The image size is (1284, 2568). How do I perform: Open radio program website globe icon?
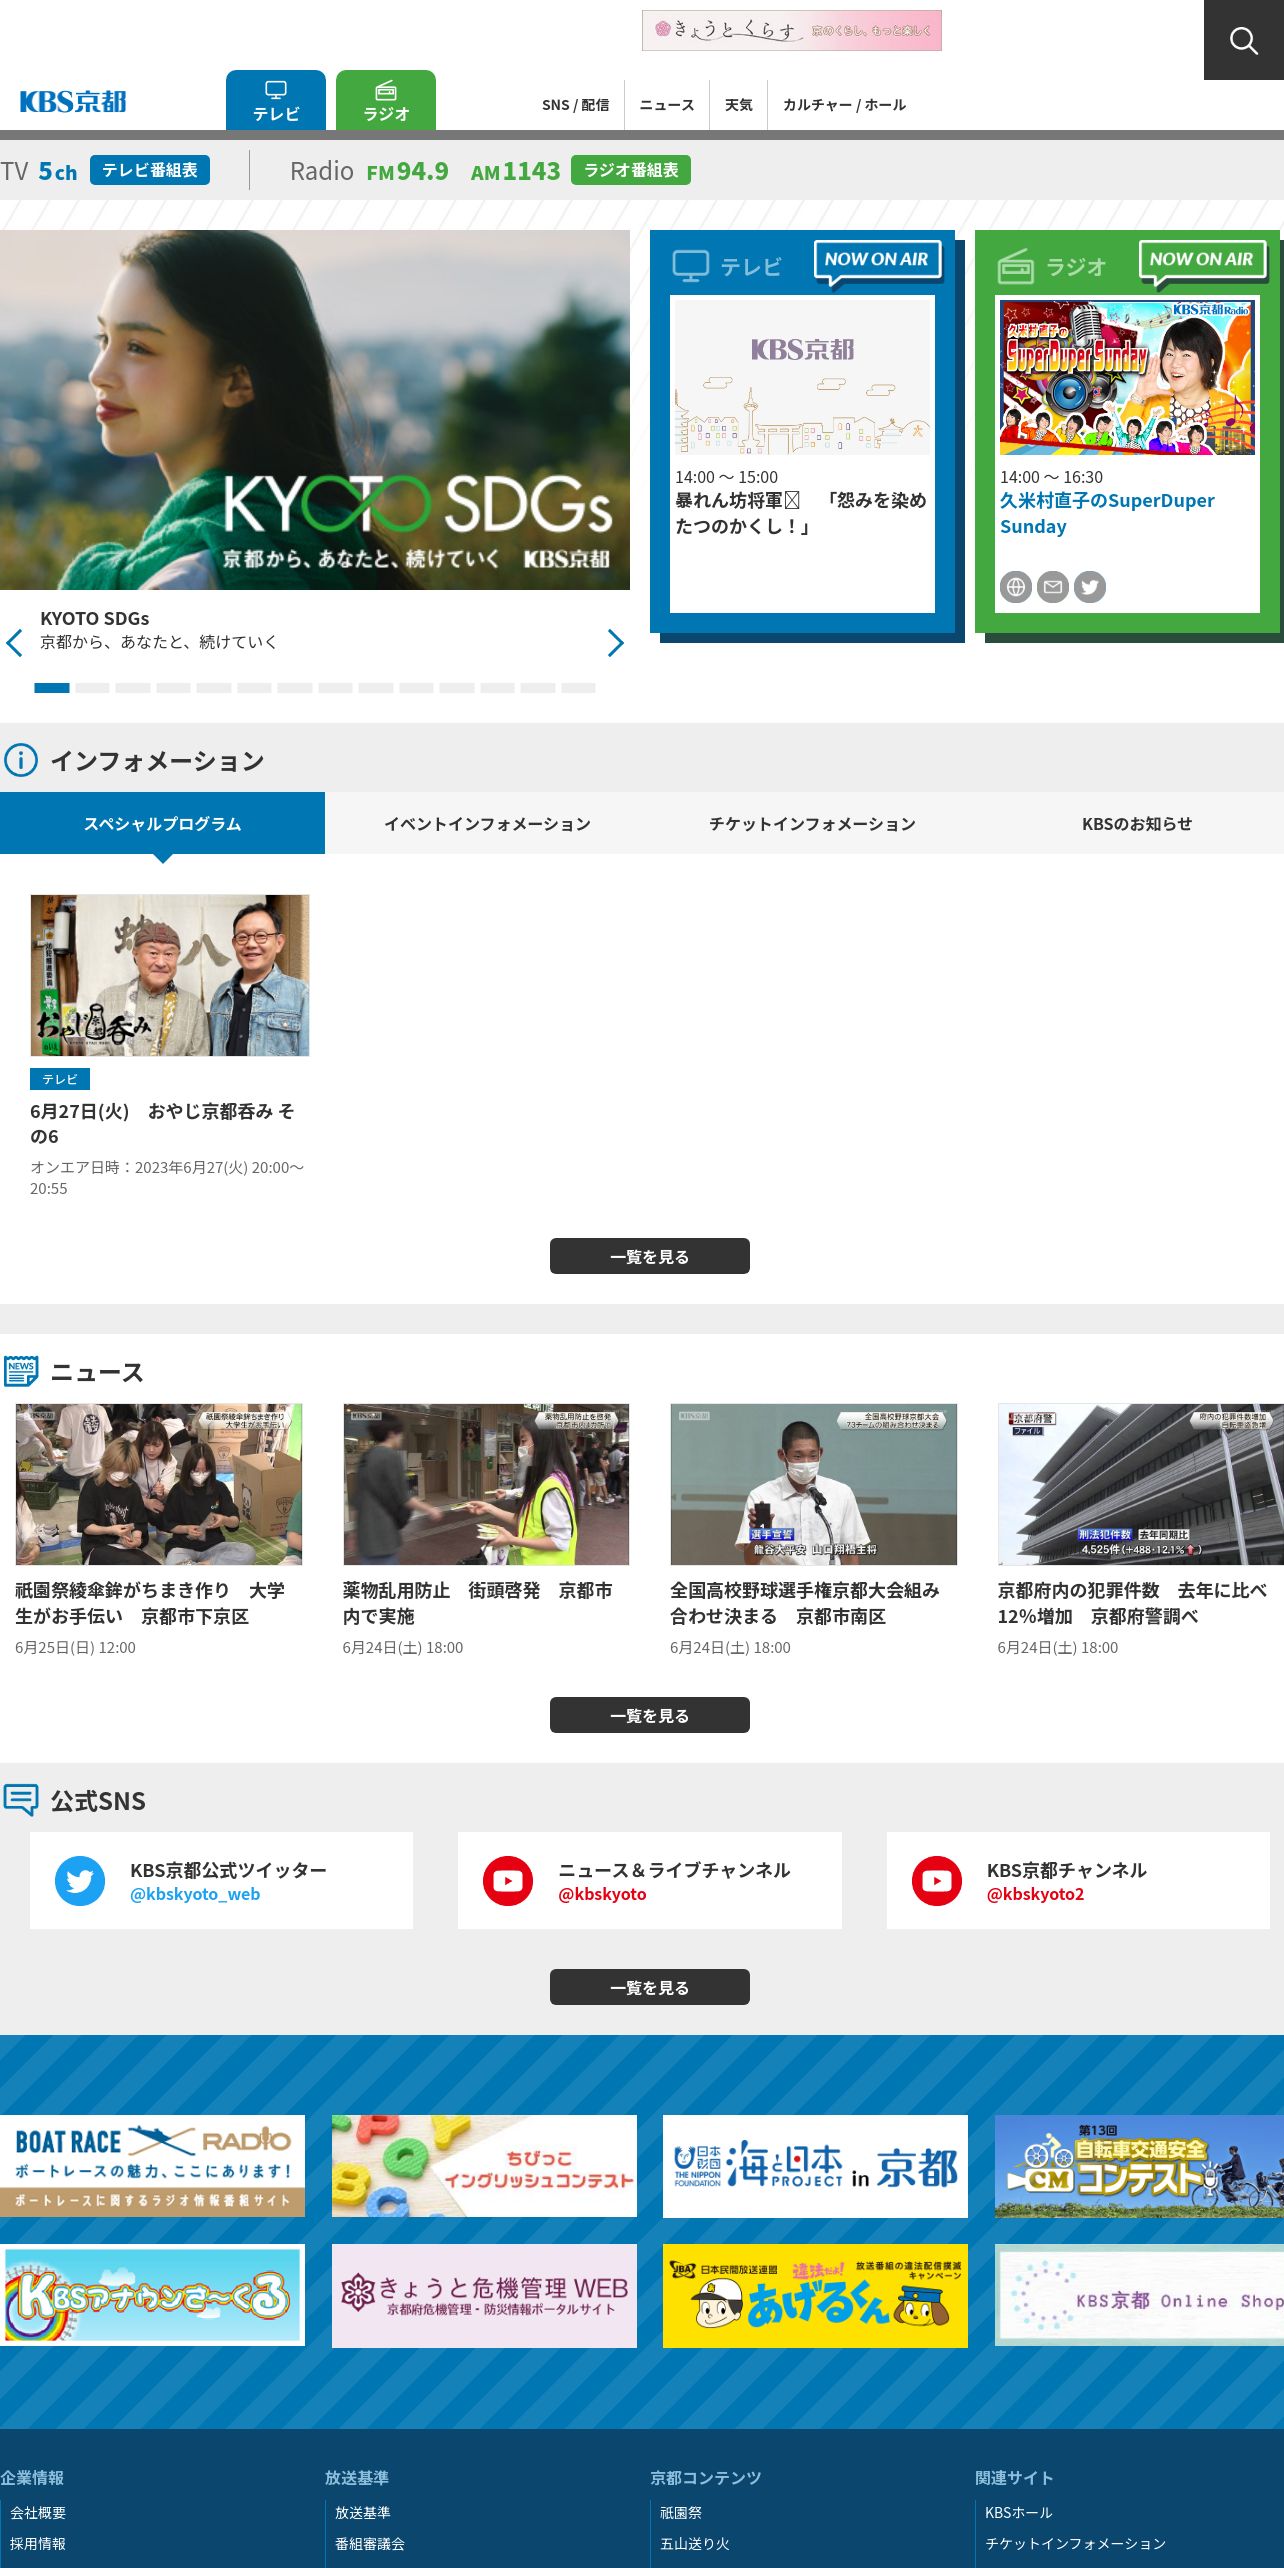coord(1015,587)
